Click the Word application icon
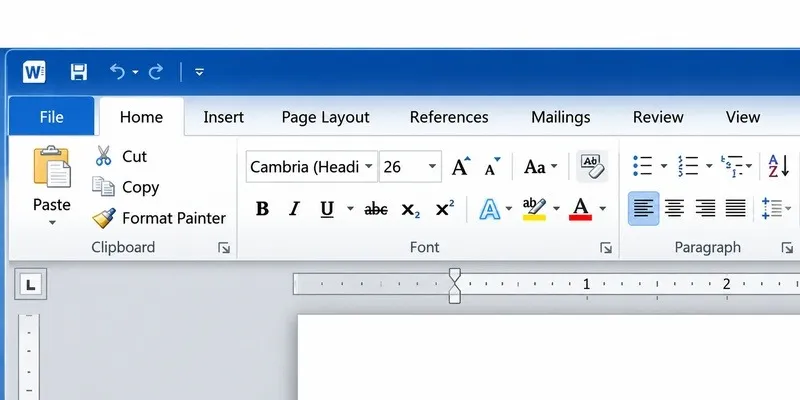800x400 pixels. [x=34, y=72]
